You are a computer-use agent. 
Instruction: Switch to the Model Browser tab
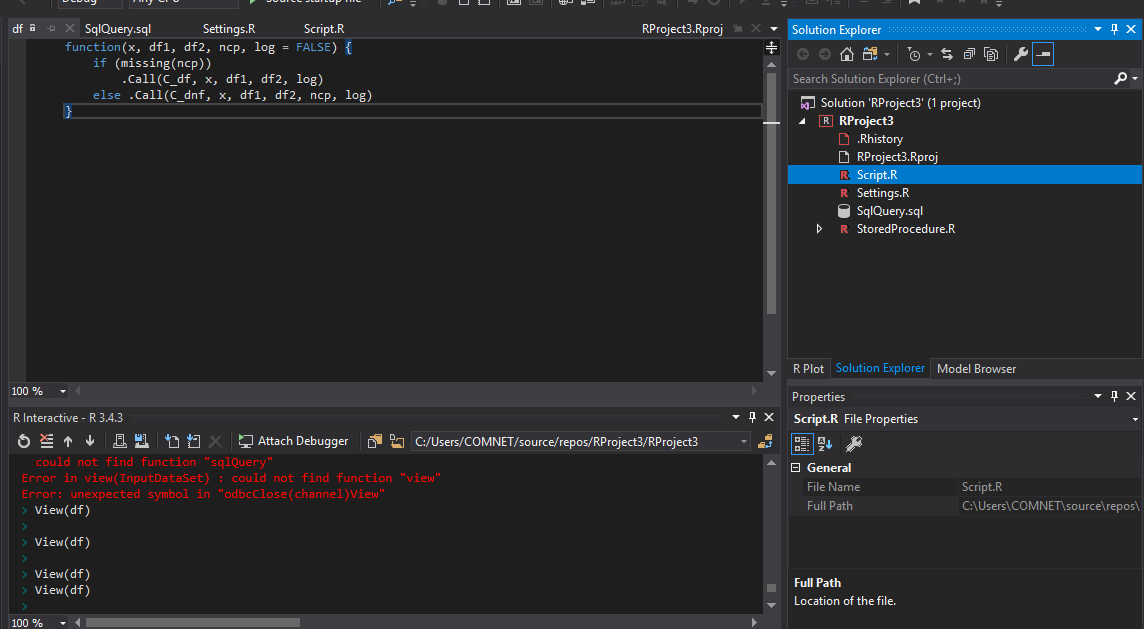[976, 368]
